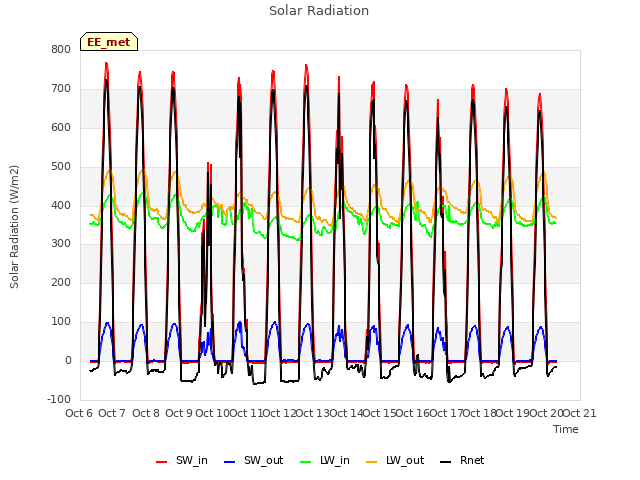Click the black Rnet legend swatch

pyautogui.click(x=446, y=462)
